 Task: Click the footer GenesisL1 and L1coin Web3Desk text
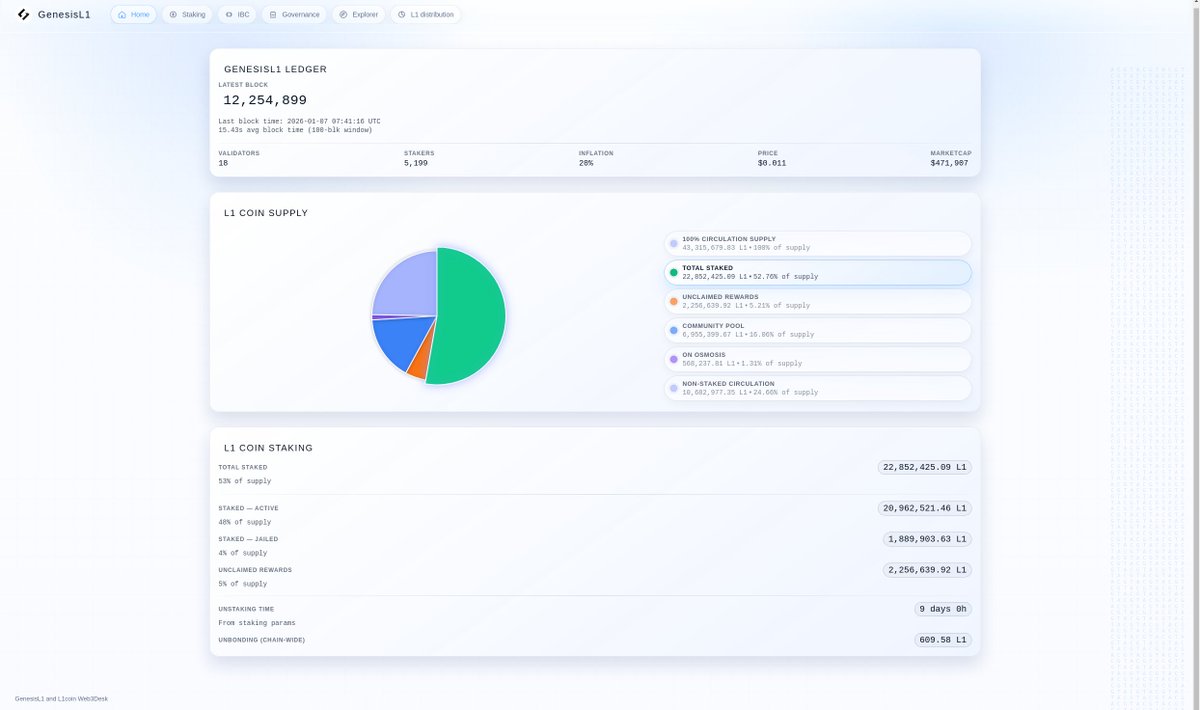pos(61,698)
